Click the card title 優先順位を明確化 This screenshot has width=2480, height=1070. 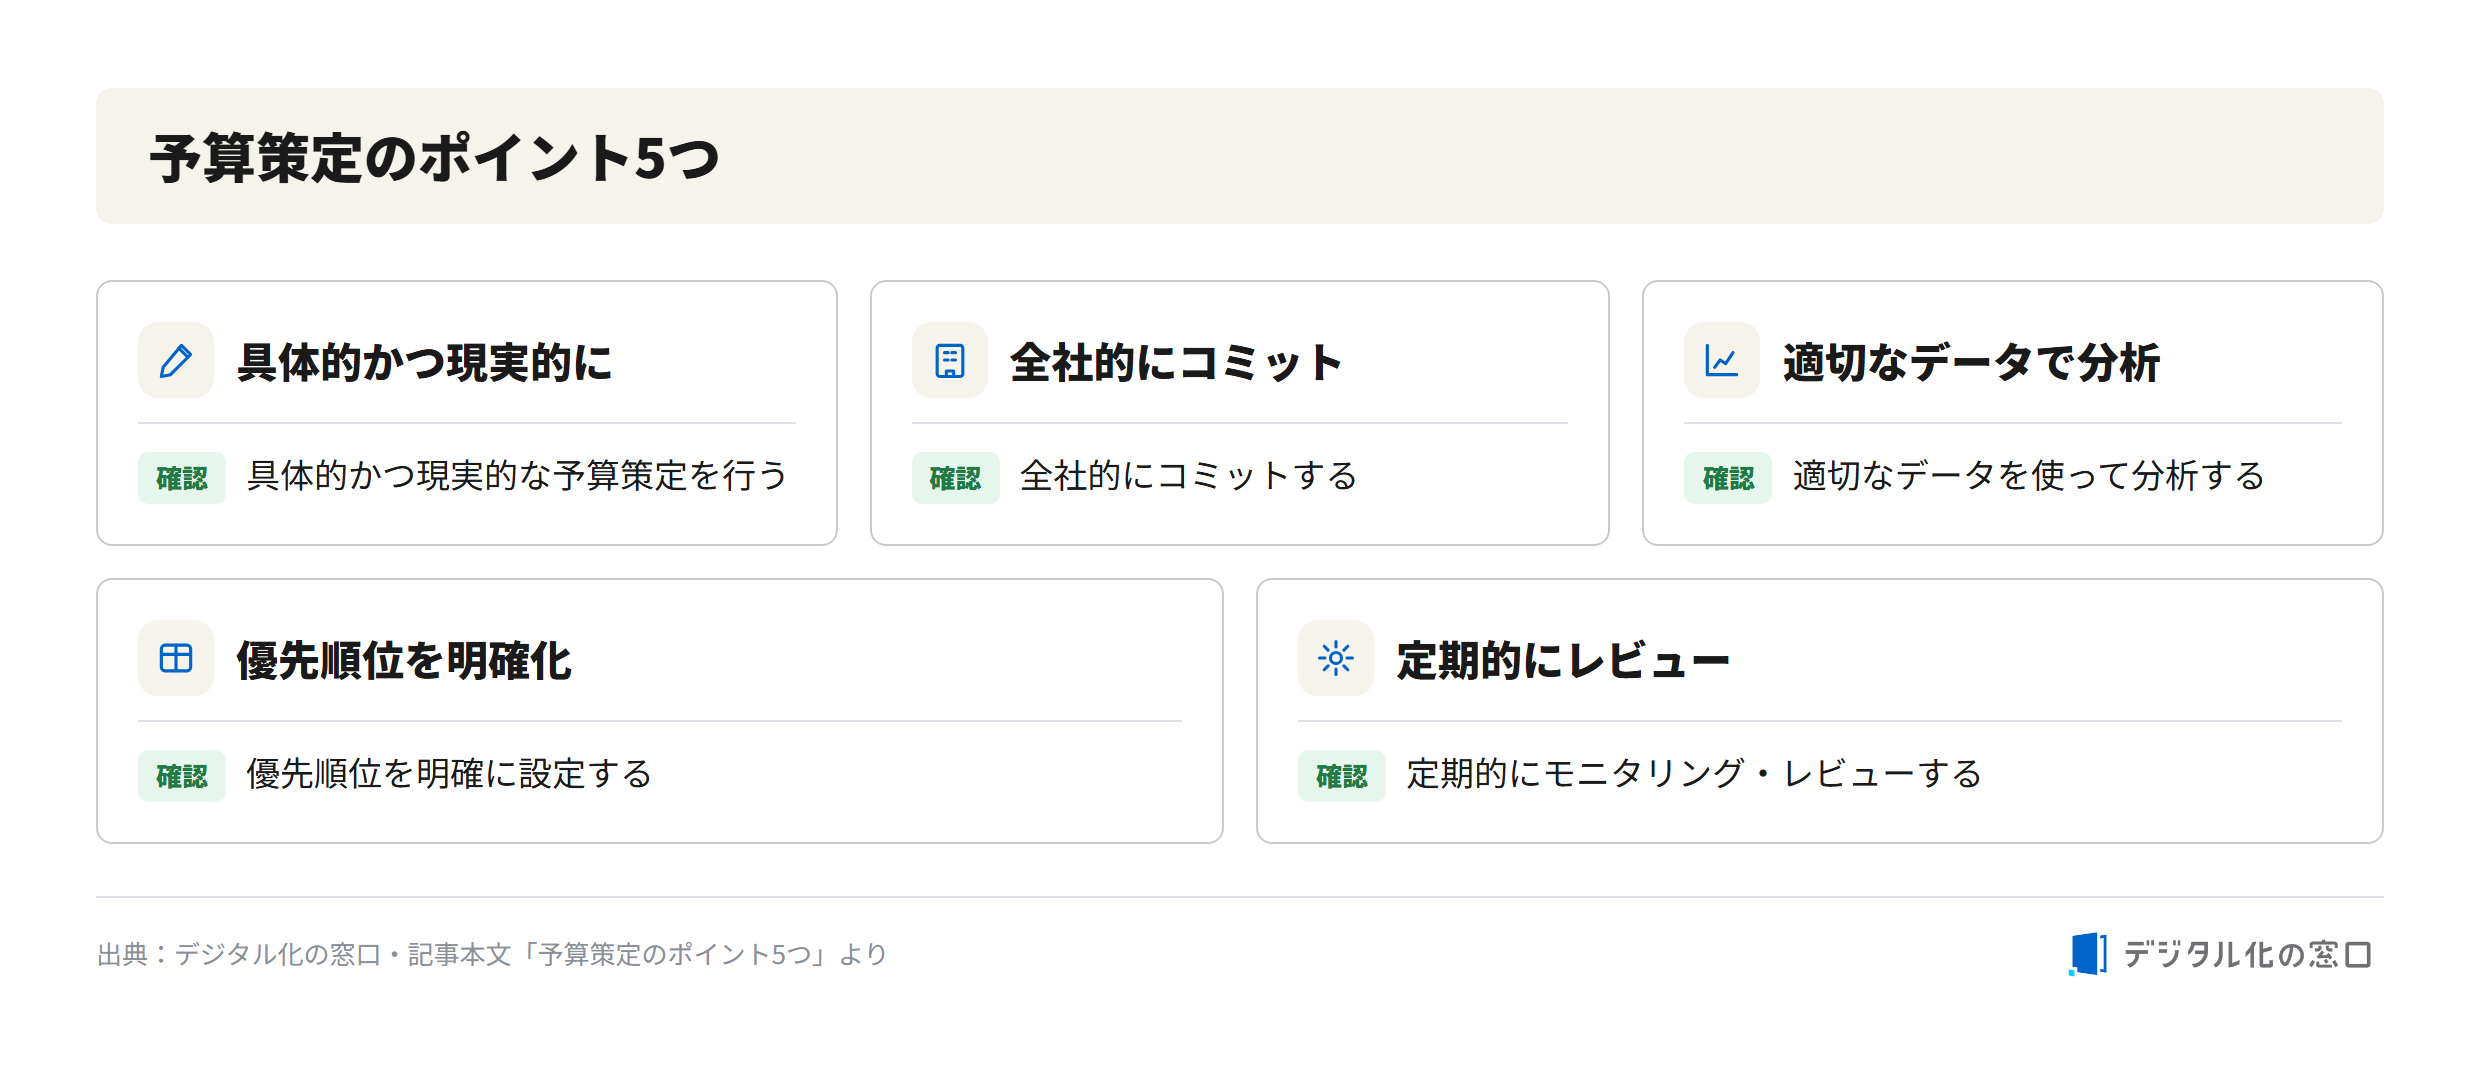point(404,660)
